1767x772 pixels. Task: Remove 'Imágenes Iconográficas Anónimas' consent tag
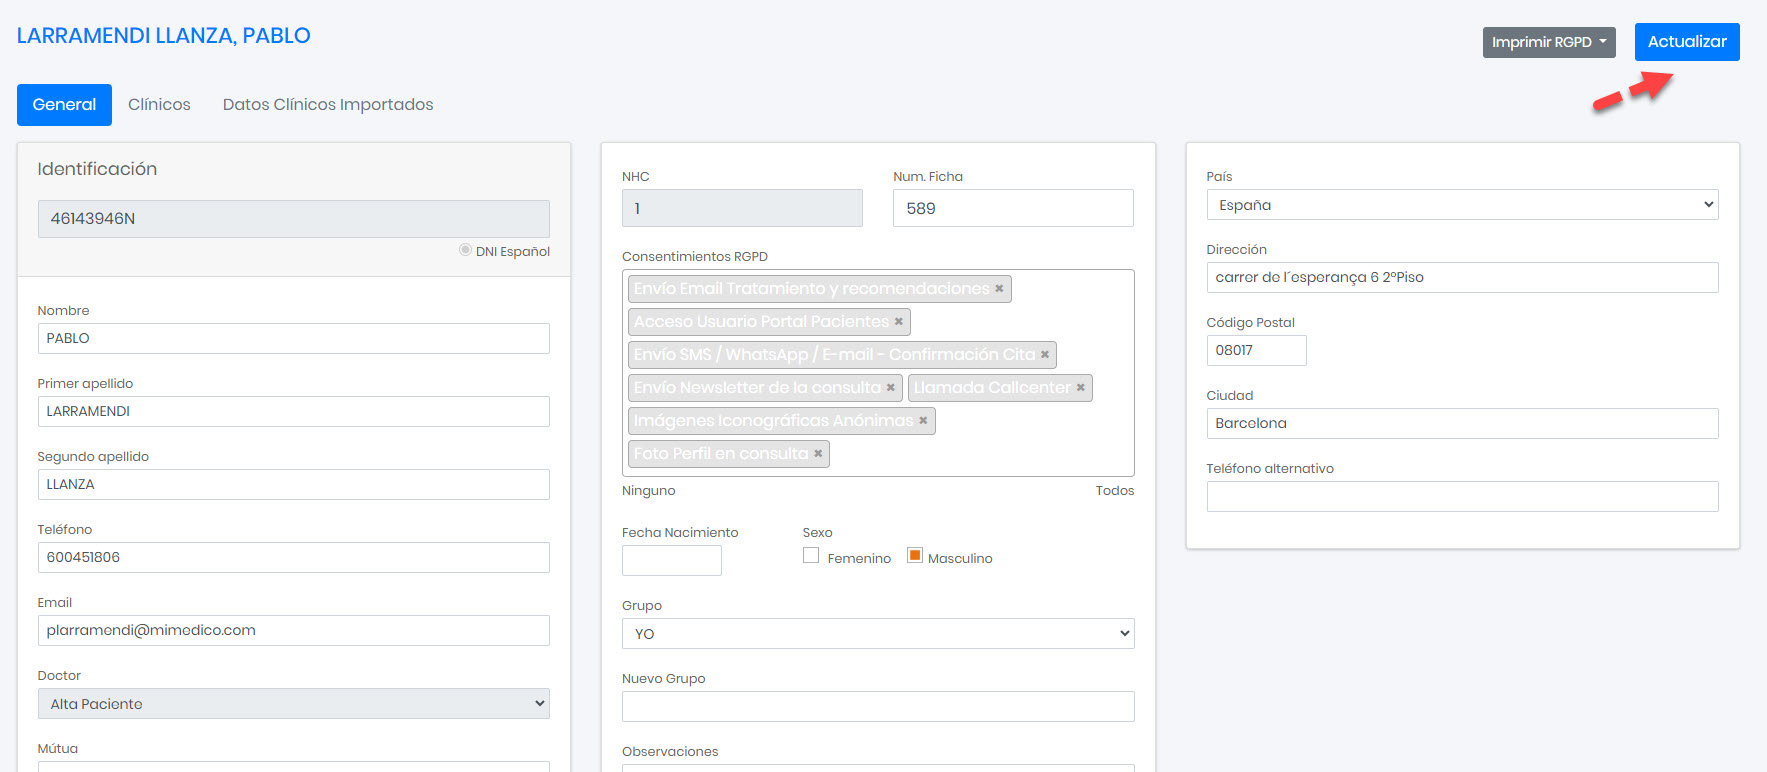[923, 421]
